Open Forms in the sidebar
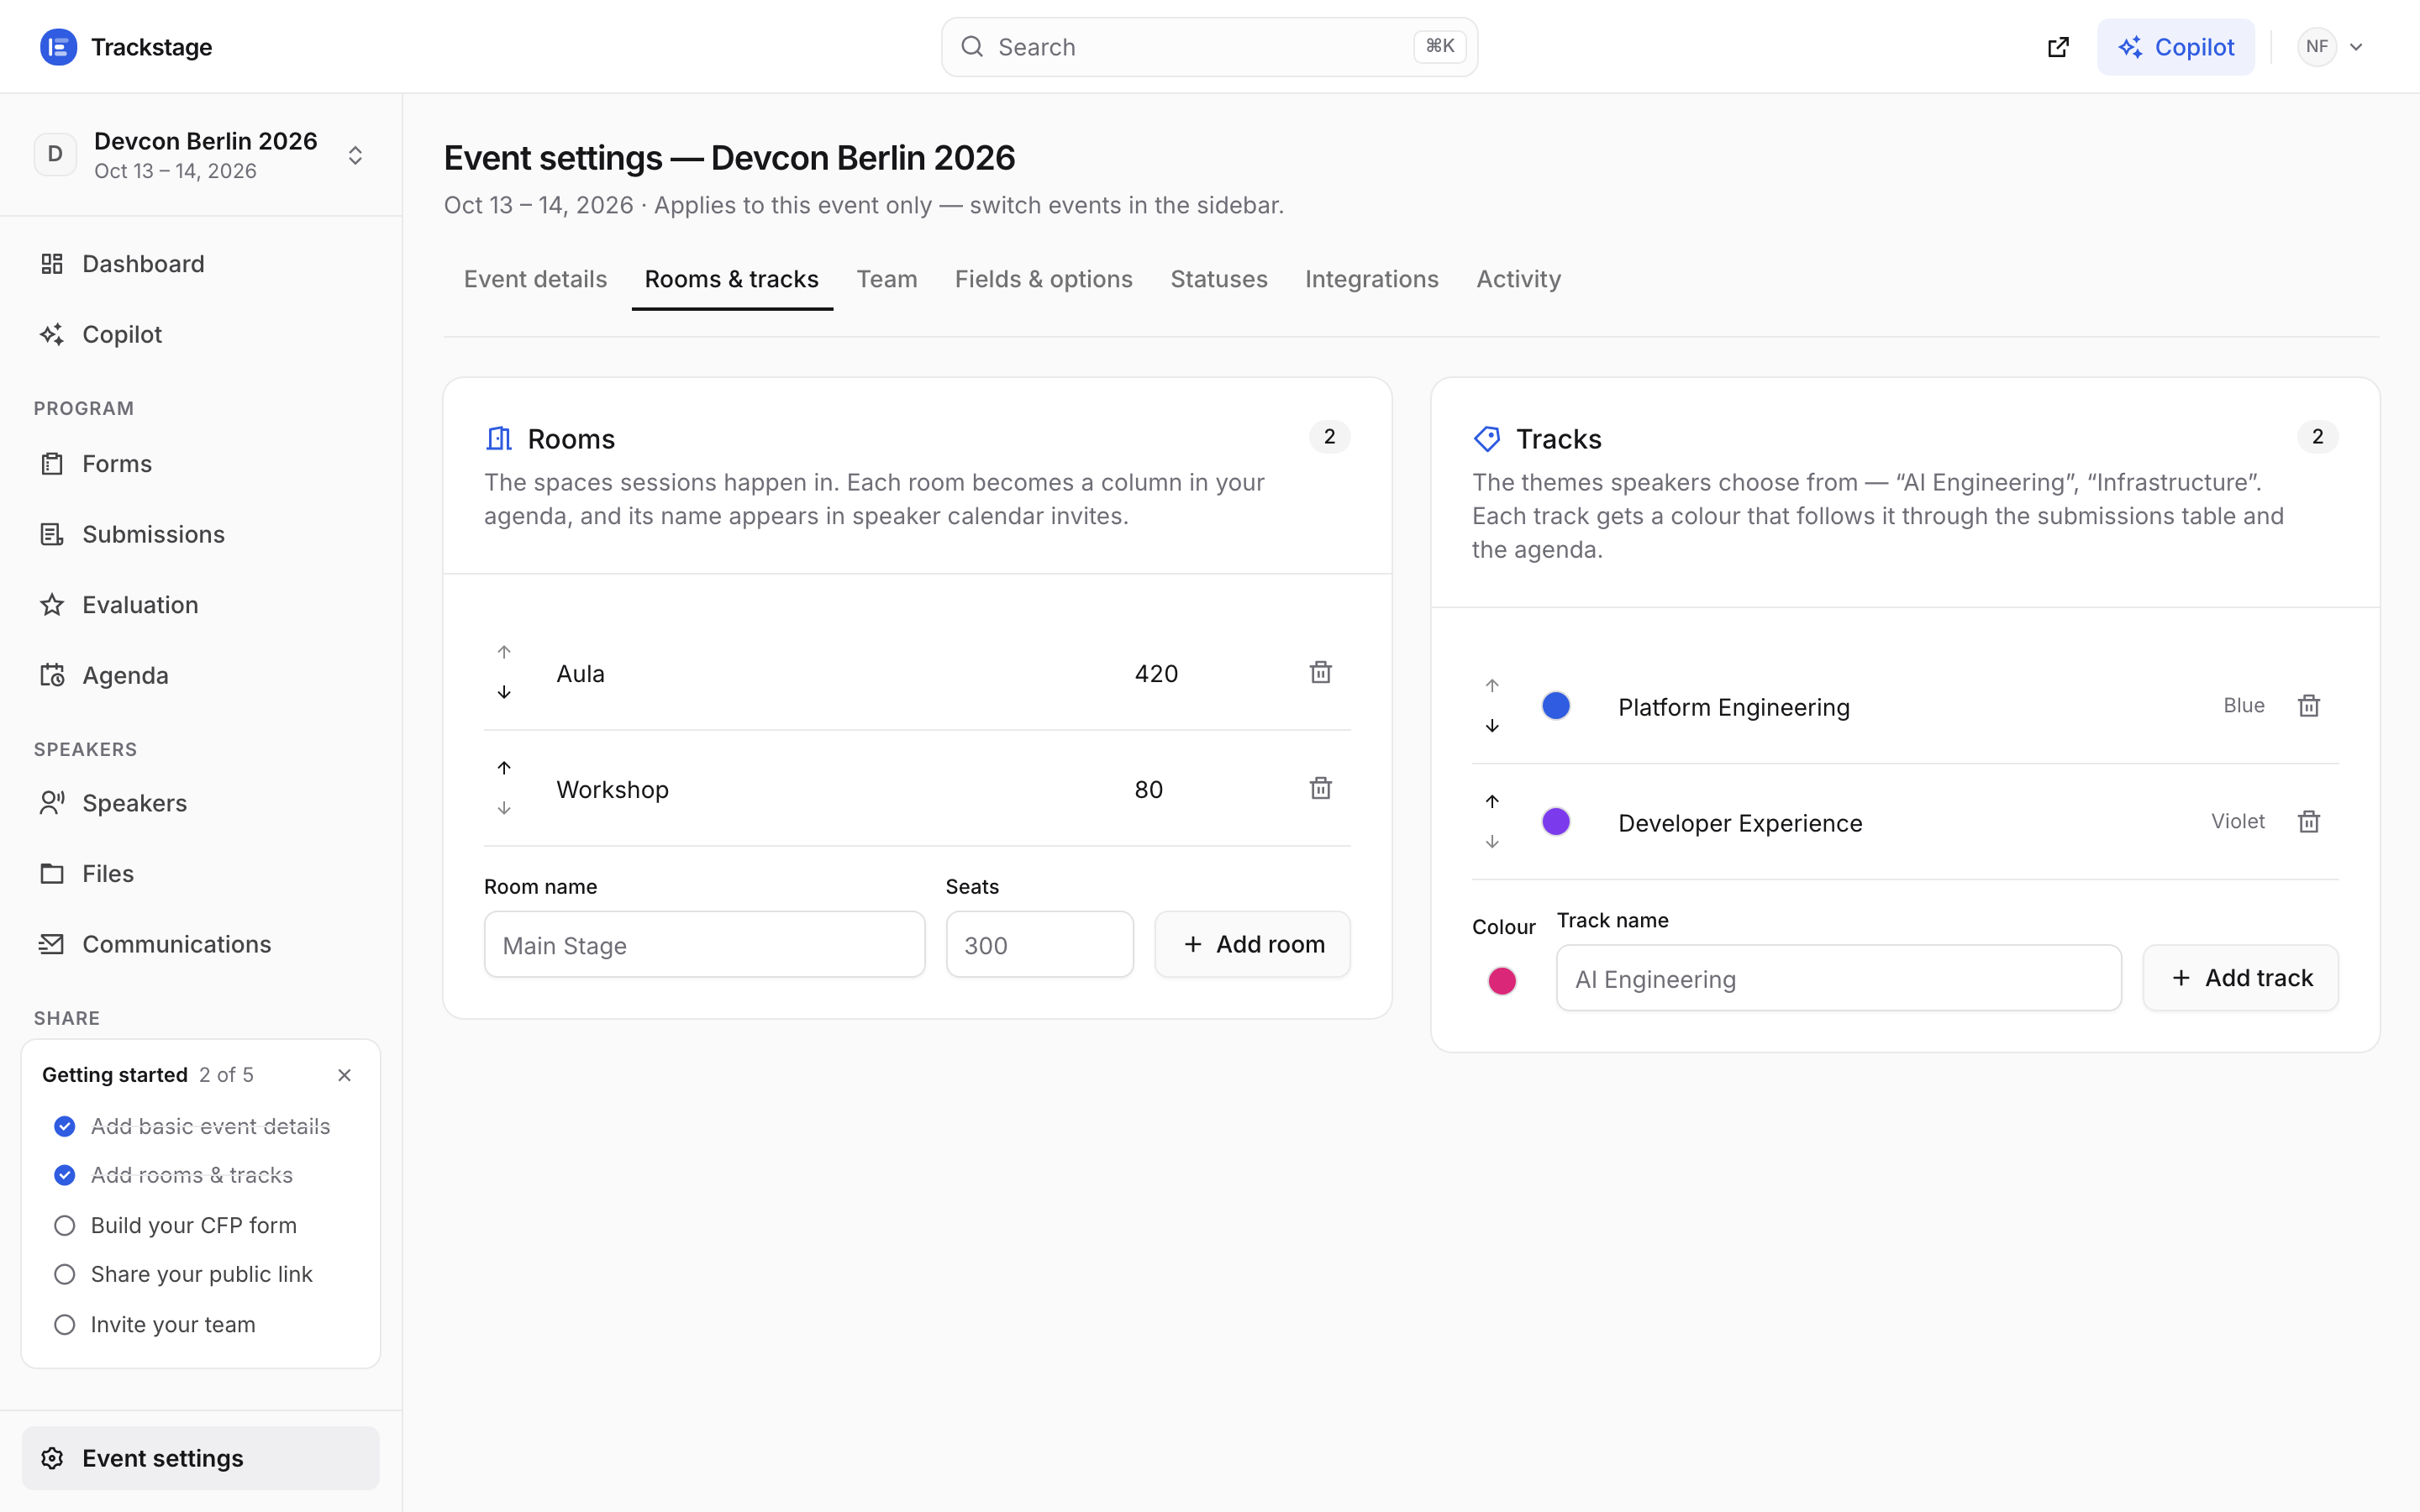 tap(200, 464)
